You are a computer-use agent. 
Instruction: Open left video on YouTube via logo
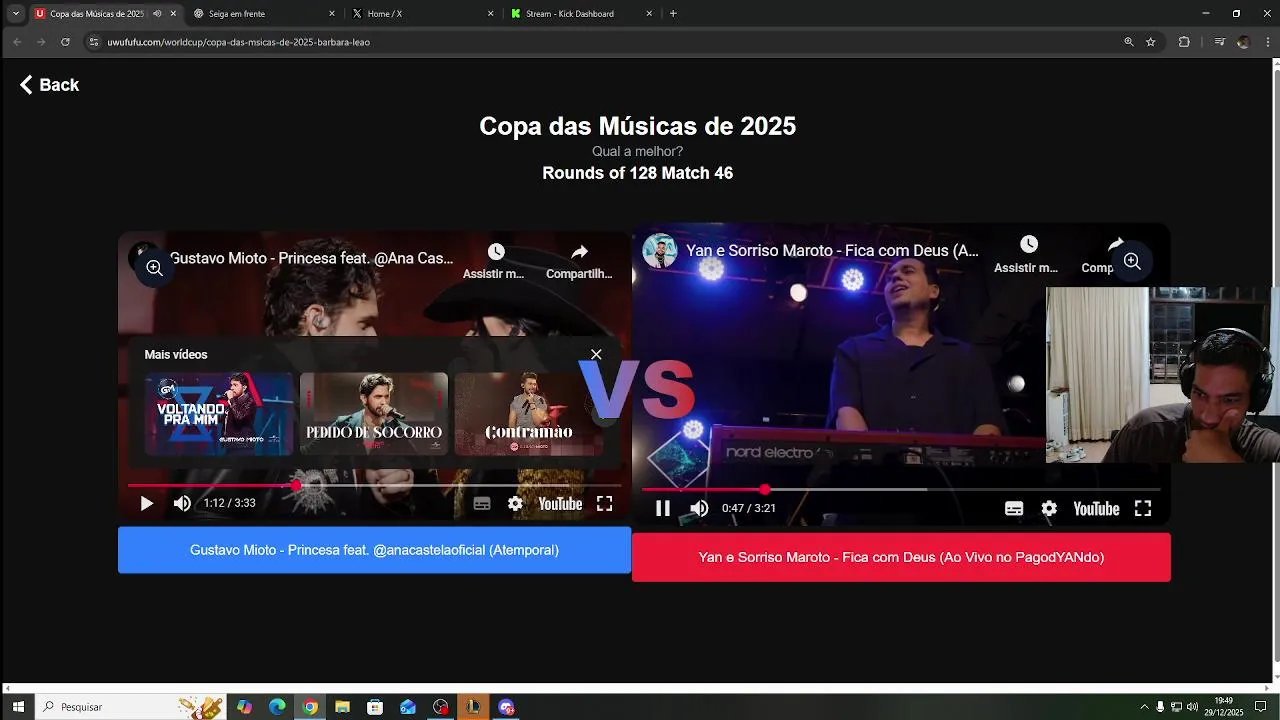(560, 504)
